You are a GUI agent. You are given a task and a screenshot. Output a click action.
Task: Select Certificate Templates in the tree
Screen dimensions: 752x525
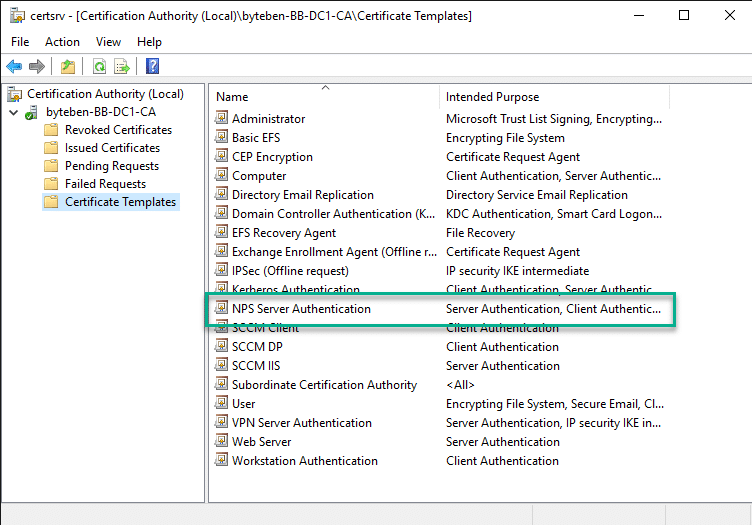point(120,202)
